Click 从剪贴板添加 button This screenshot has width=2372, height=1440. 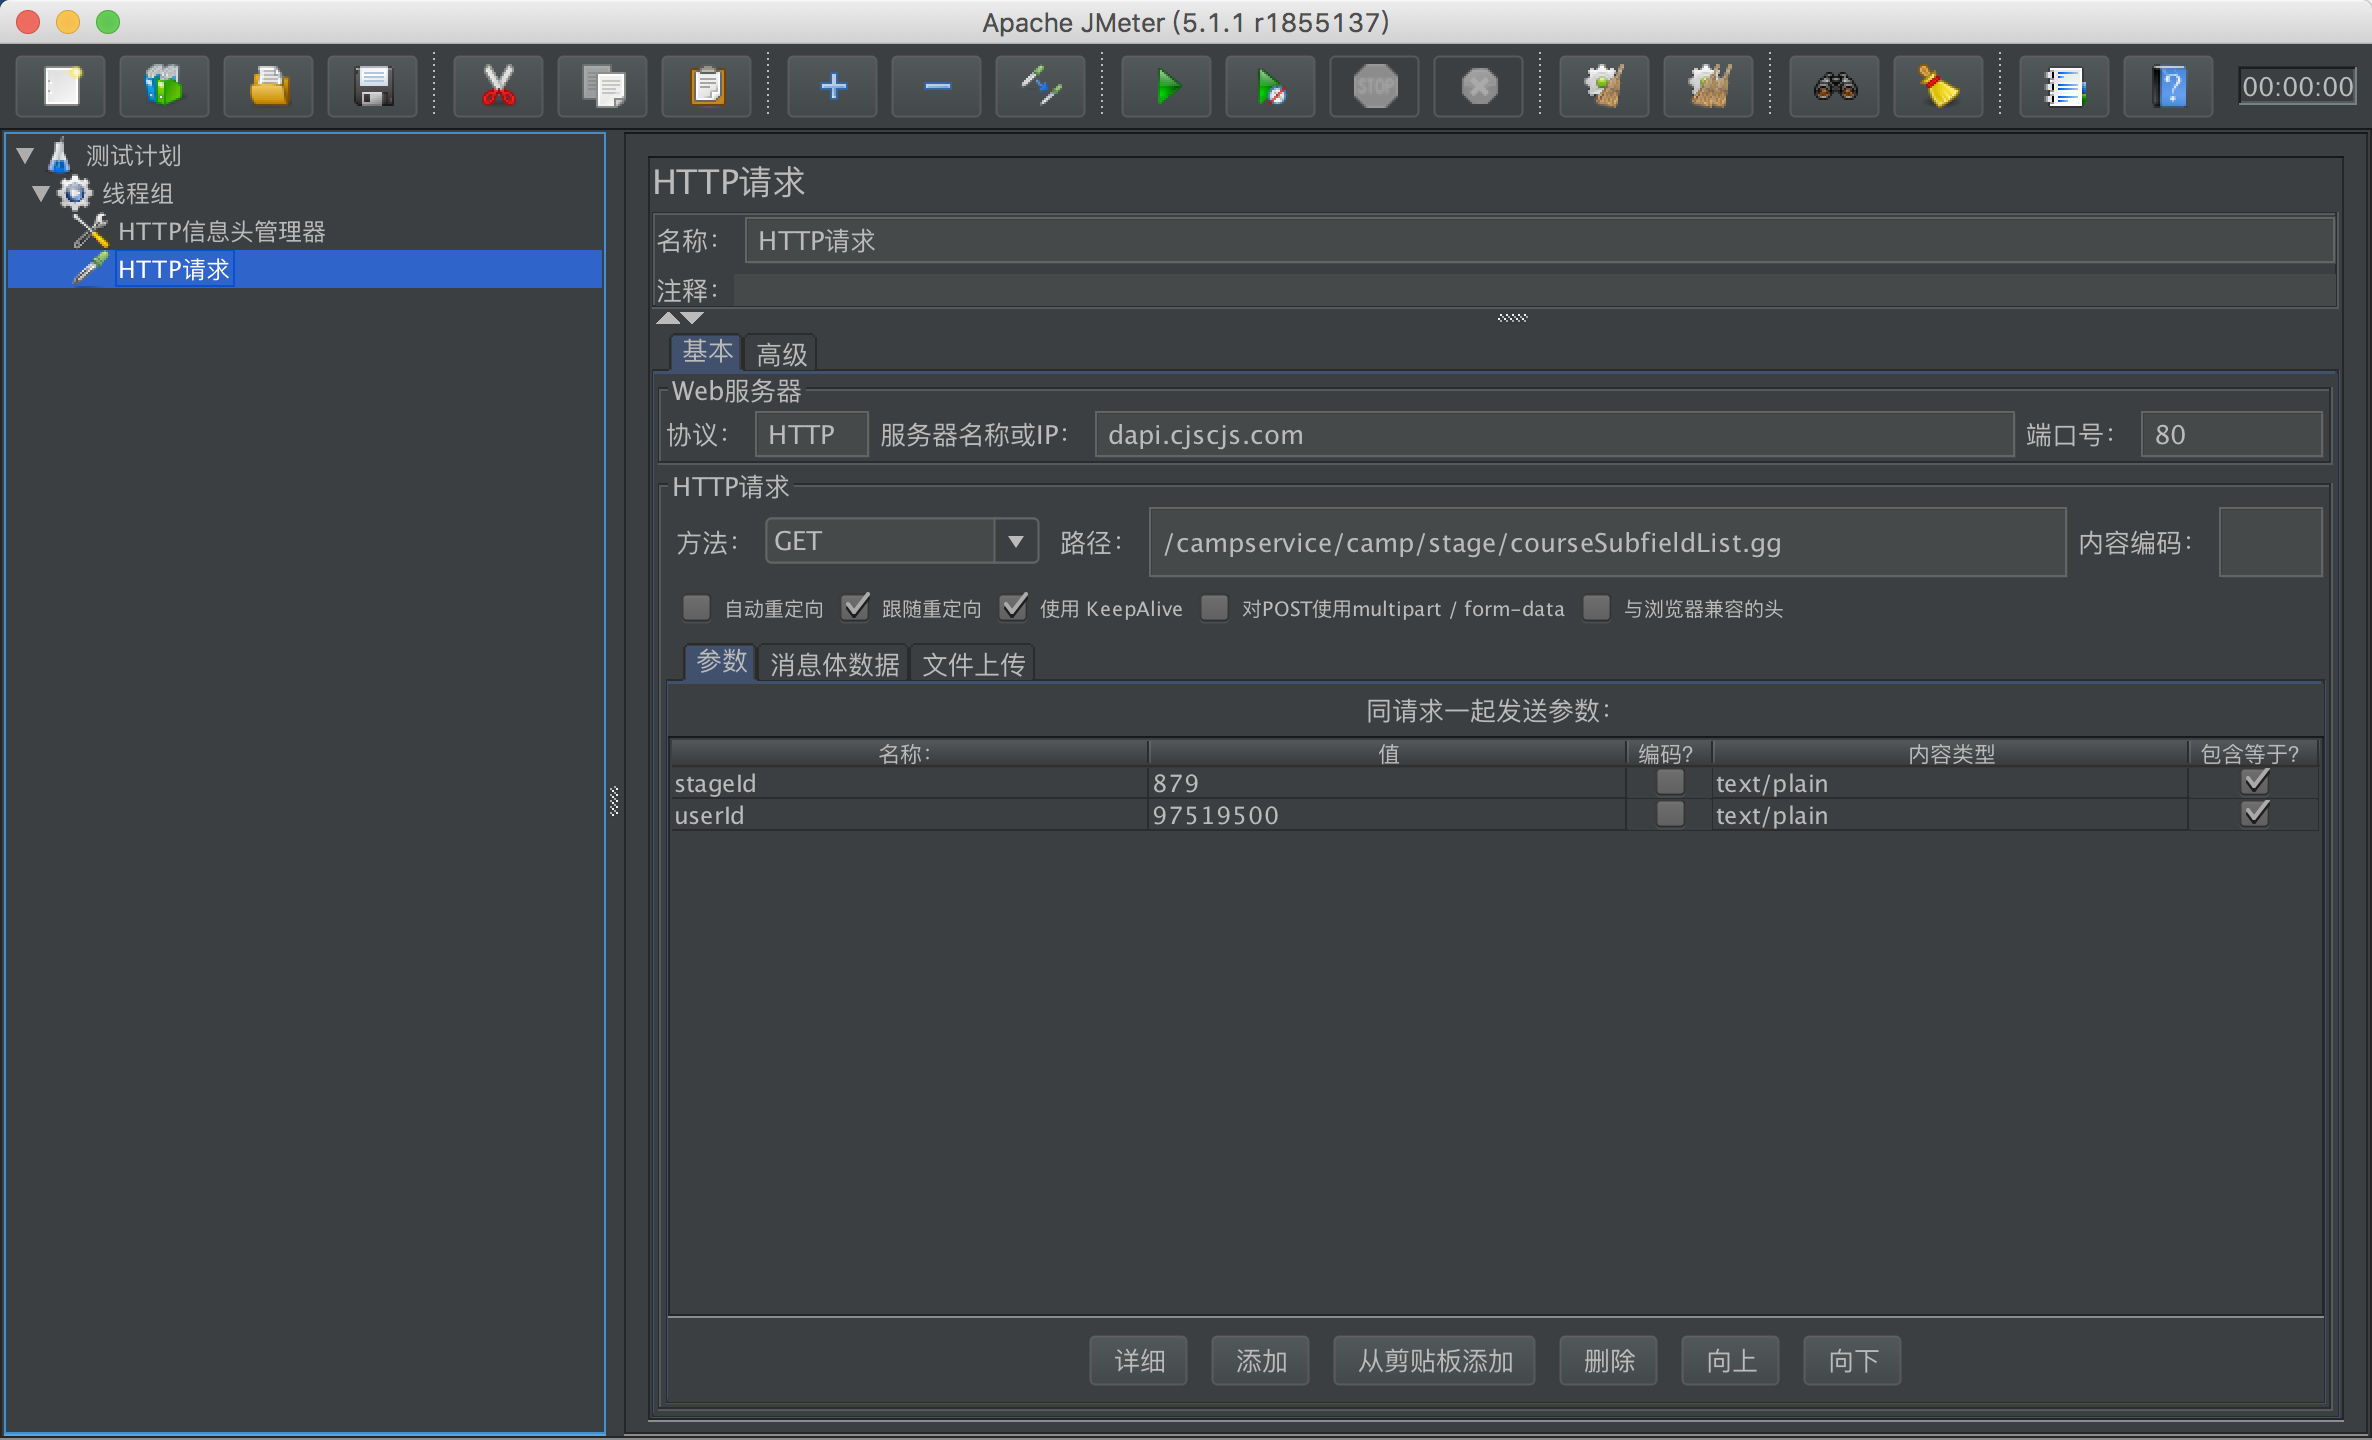coord(1435,1361)
